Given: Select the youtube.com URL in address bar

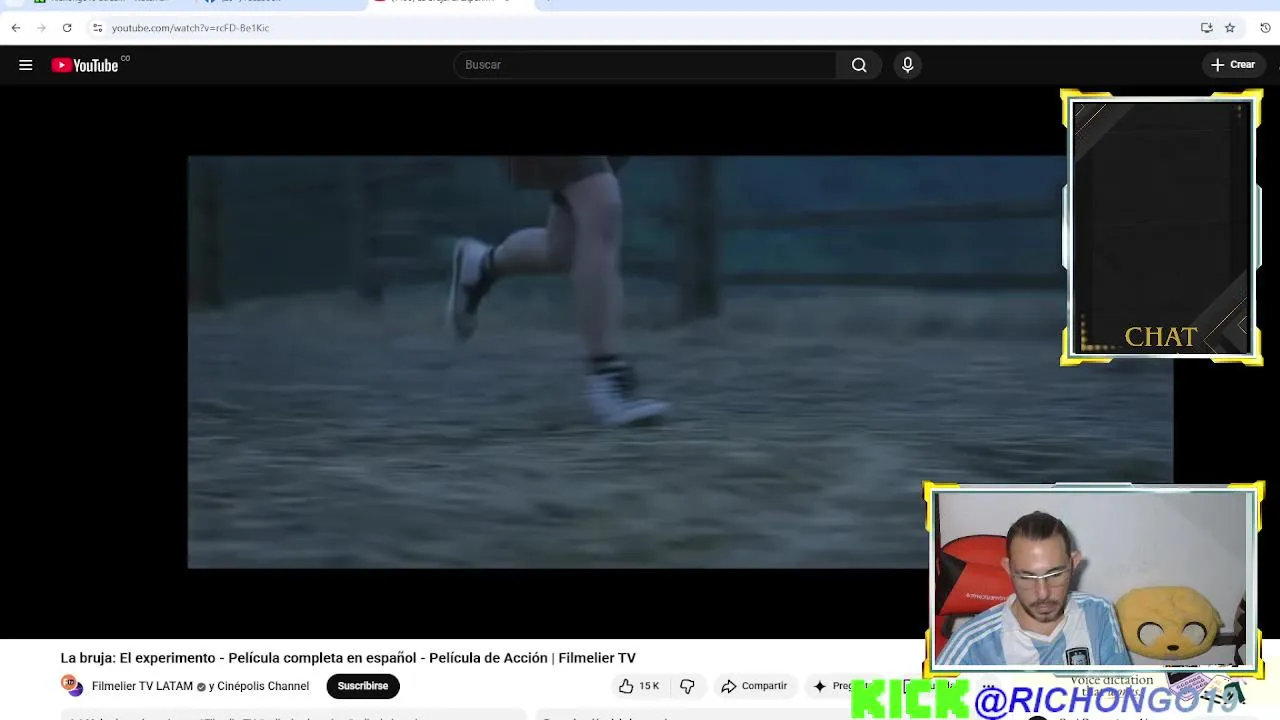Looking at the screenshot, I should [190, 28].
